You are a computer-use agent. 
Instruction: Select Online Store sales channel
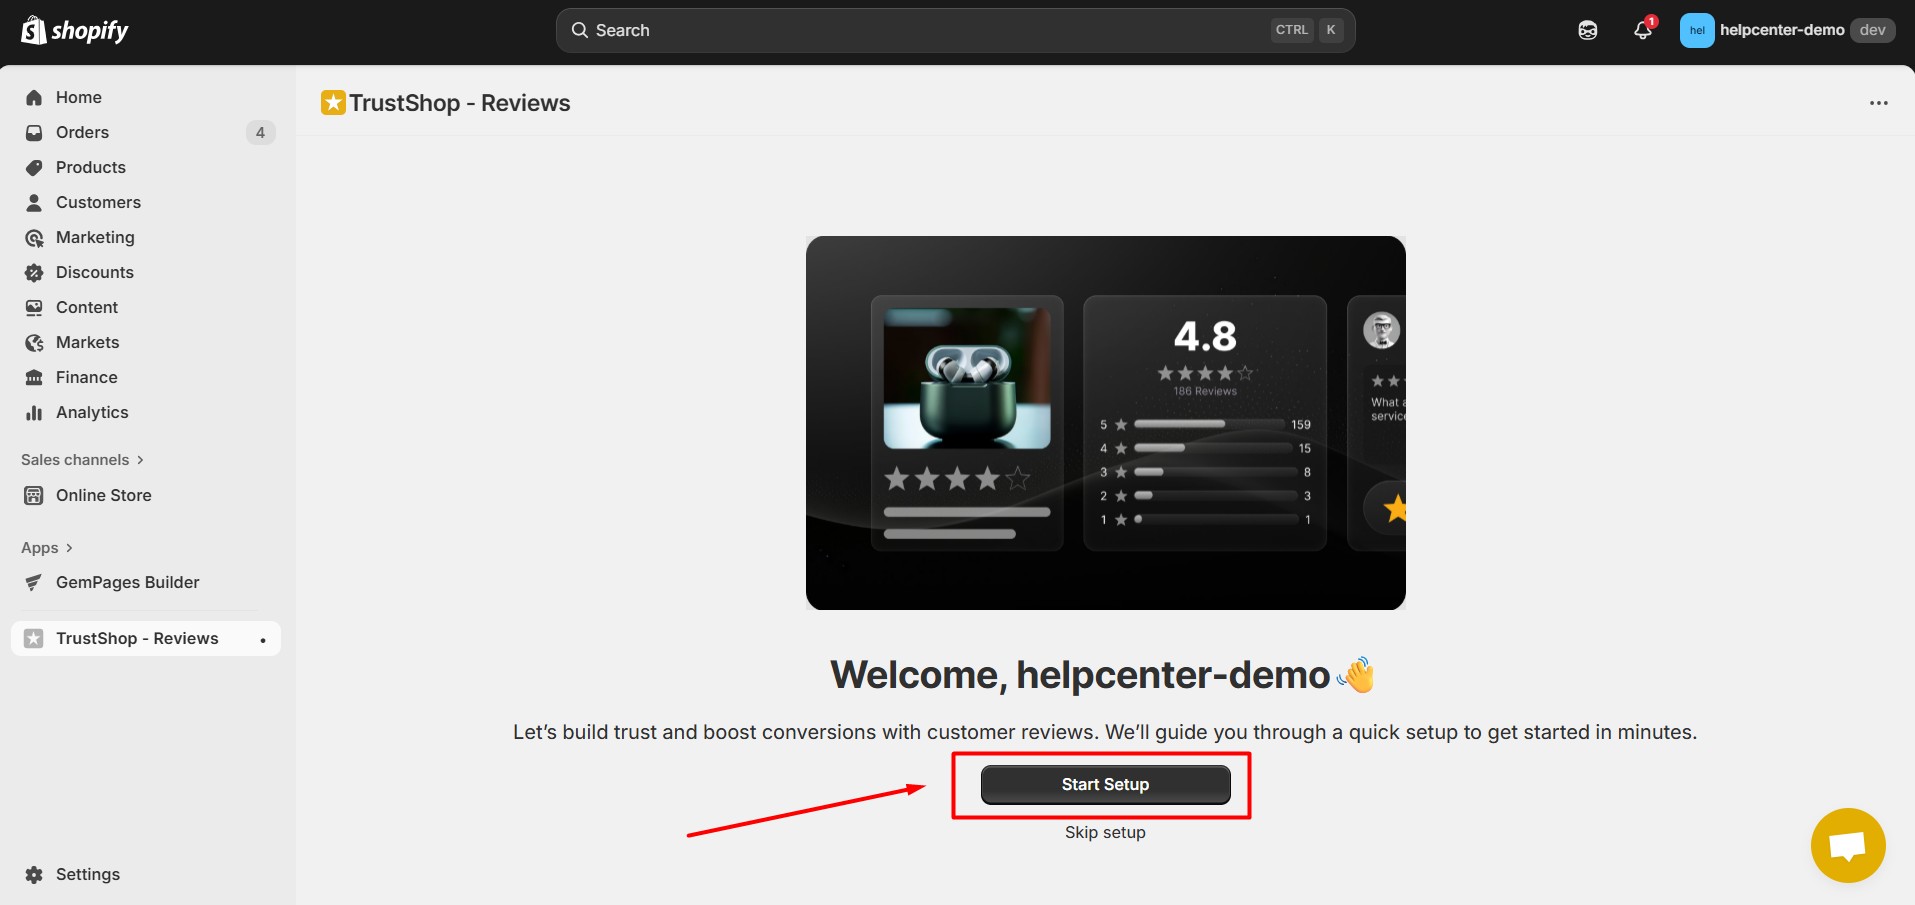click(x=103, y=495)
